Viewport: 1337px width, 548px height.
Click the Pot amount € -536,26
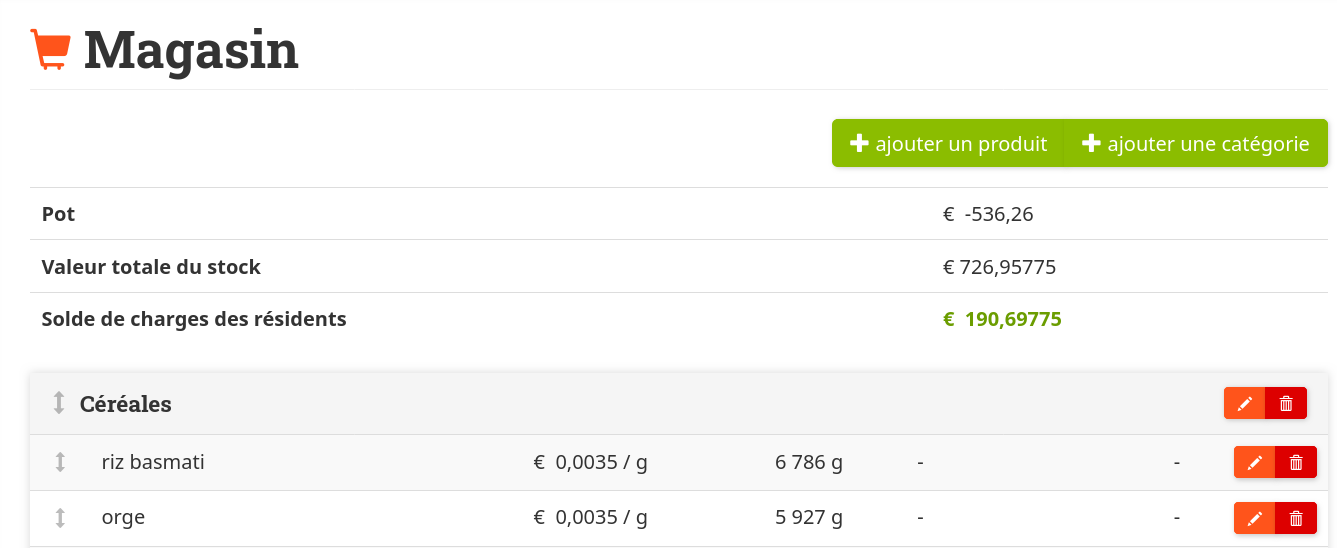[x=988, y=214]
